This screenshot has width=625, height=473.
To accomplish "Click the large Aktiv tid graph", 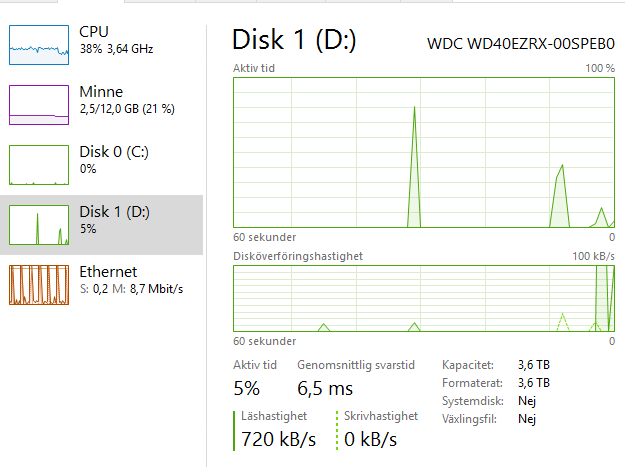I will coord(424,152).
